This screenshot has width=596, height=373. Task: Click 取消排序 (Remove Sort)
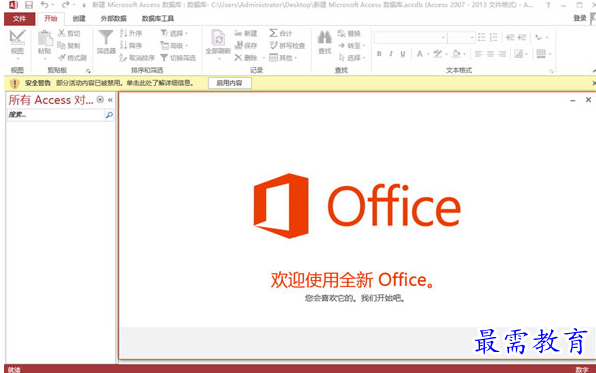(137, 58)
